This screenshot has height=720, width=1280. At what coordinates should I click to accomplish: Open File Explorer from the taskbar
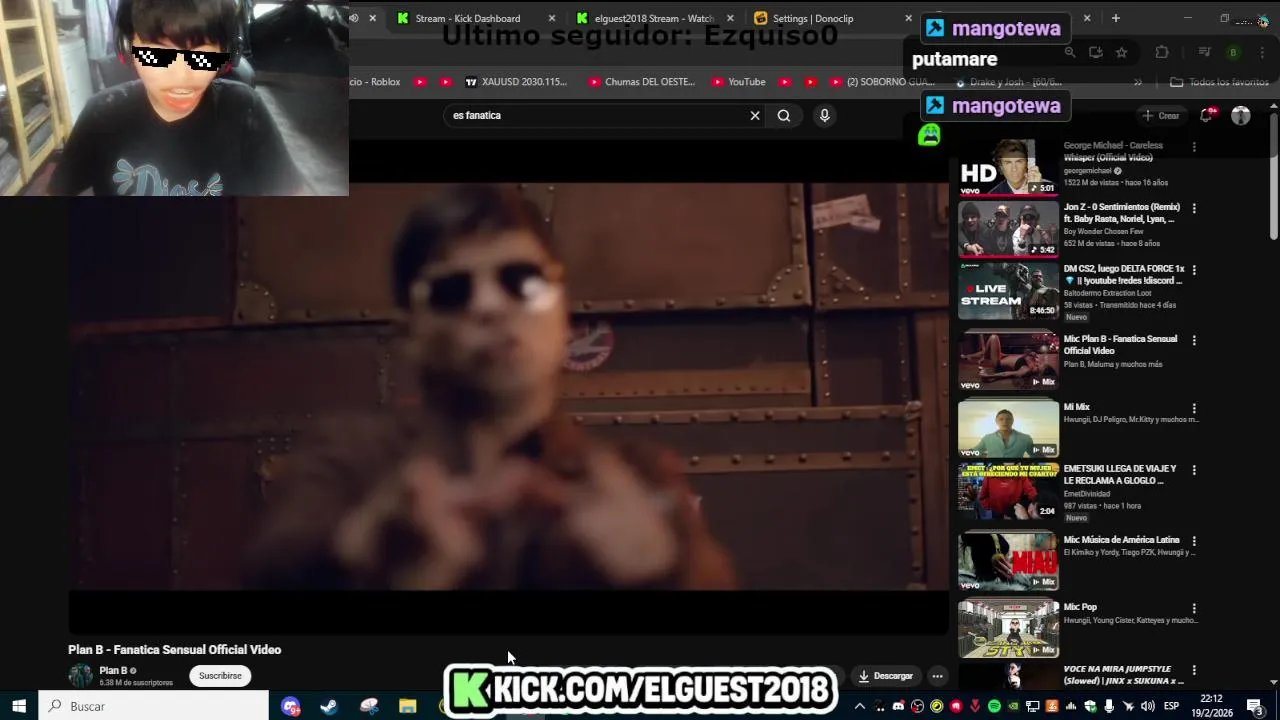point(407,706)
